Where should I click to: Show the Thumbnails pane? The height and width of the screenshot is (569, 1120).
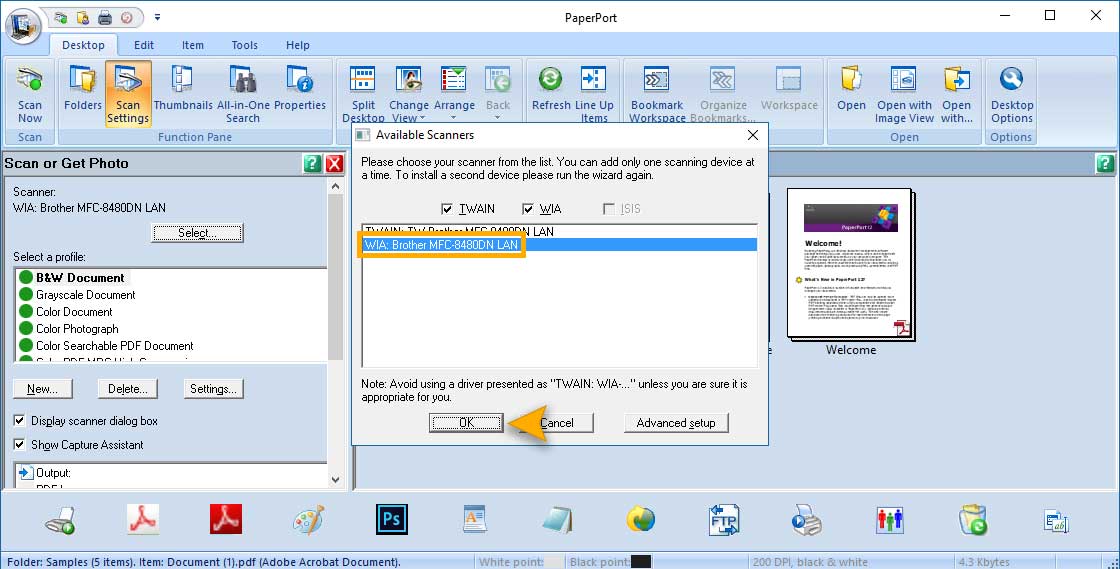coord(183,89)
